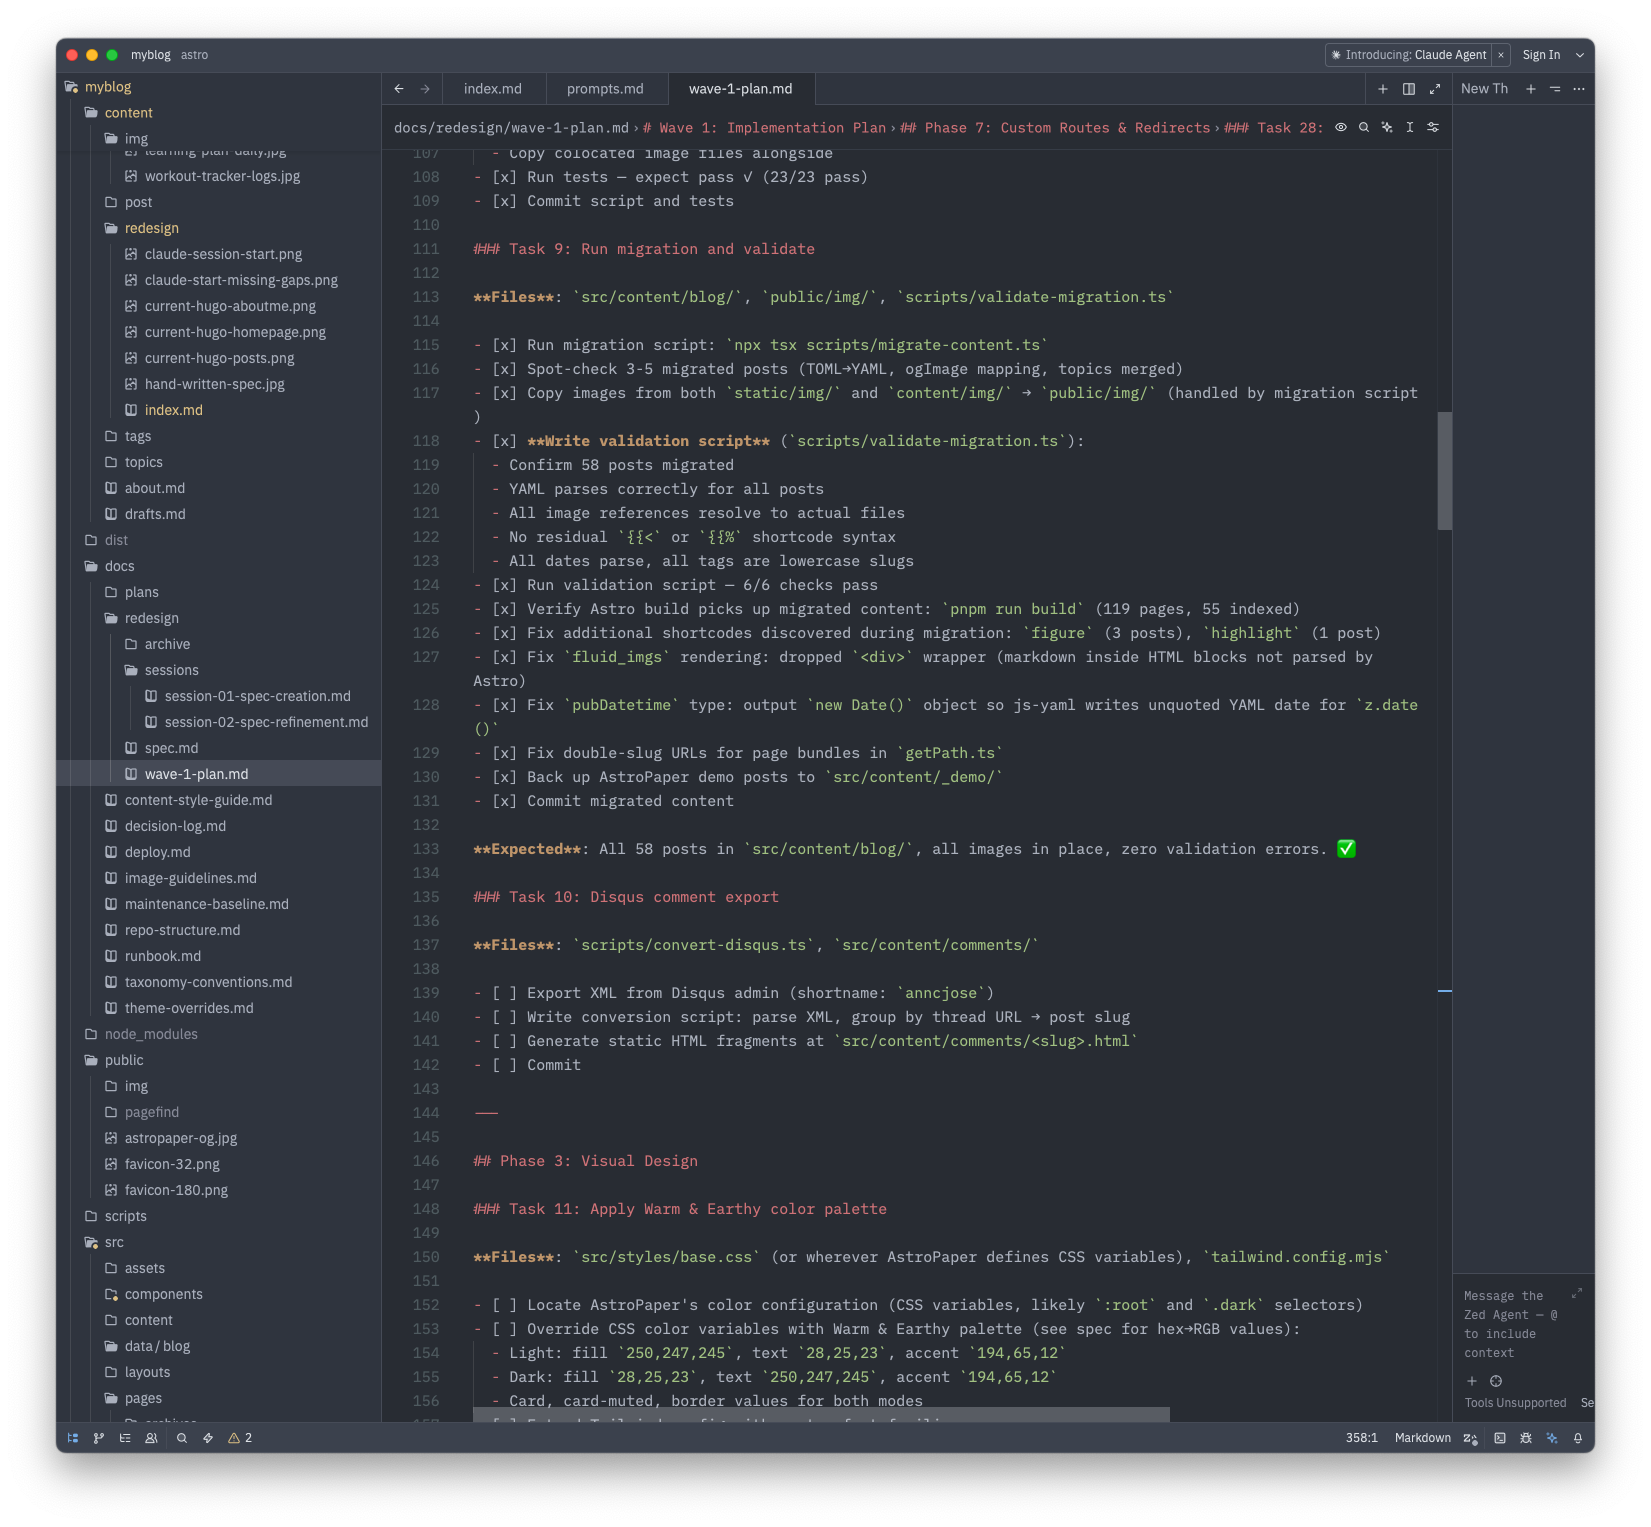Click the notifications bell icon

[1577, 1438]
